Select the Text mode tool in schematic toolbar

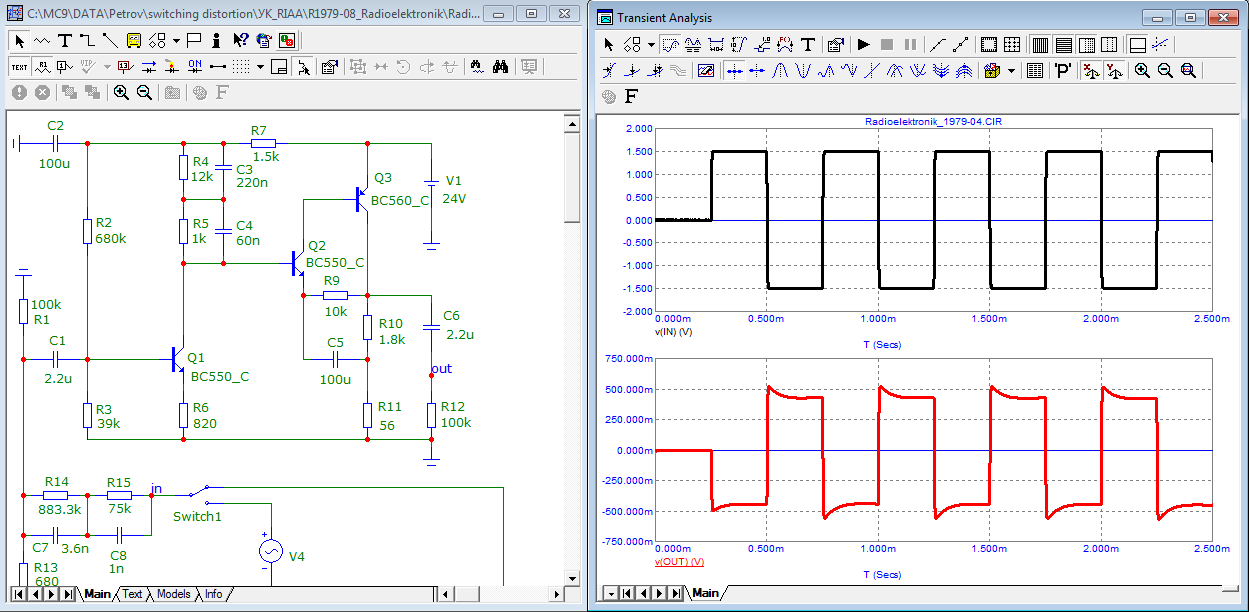point(64,41)
